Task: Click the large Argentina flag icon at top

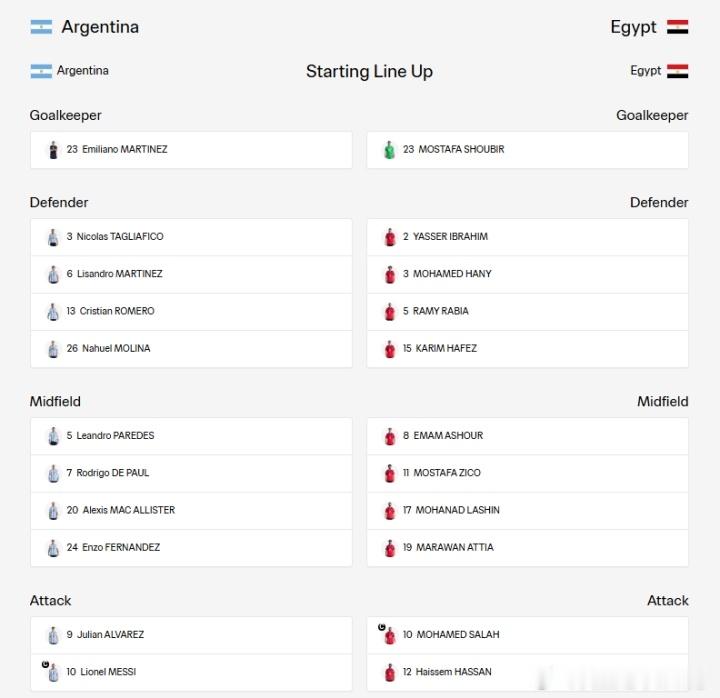Action: tap(41, 27)
